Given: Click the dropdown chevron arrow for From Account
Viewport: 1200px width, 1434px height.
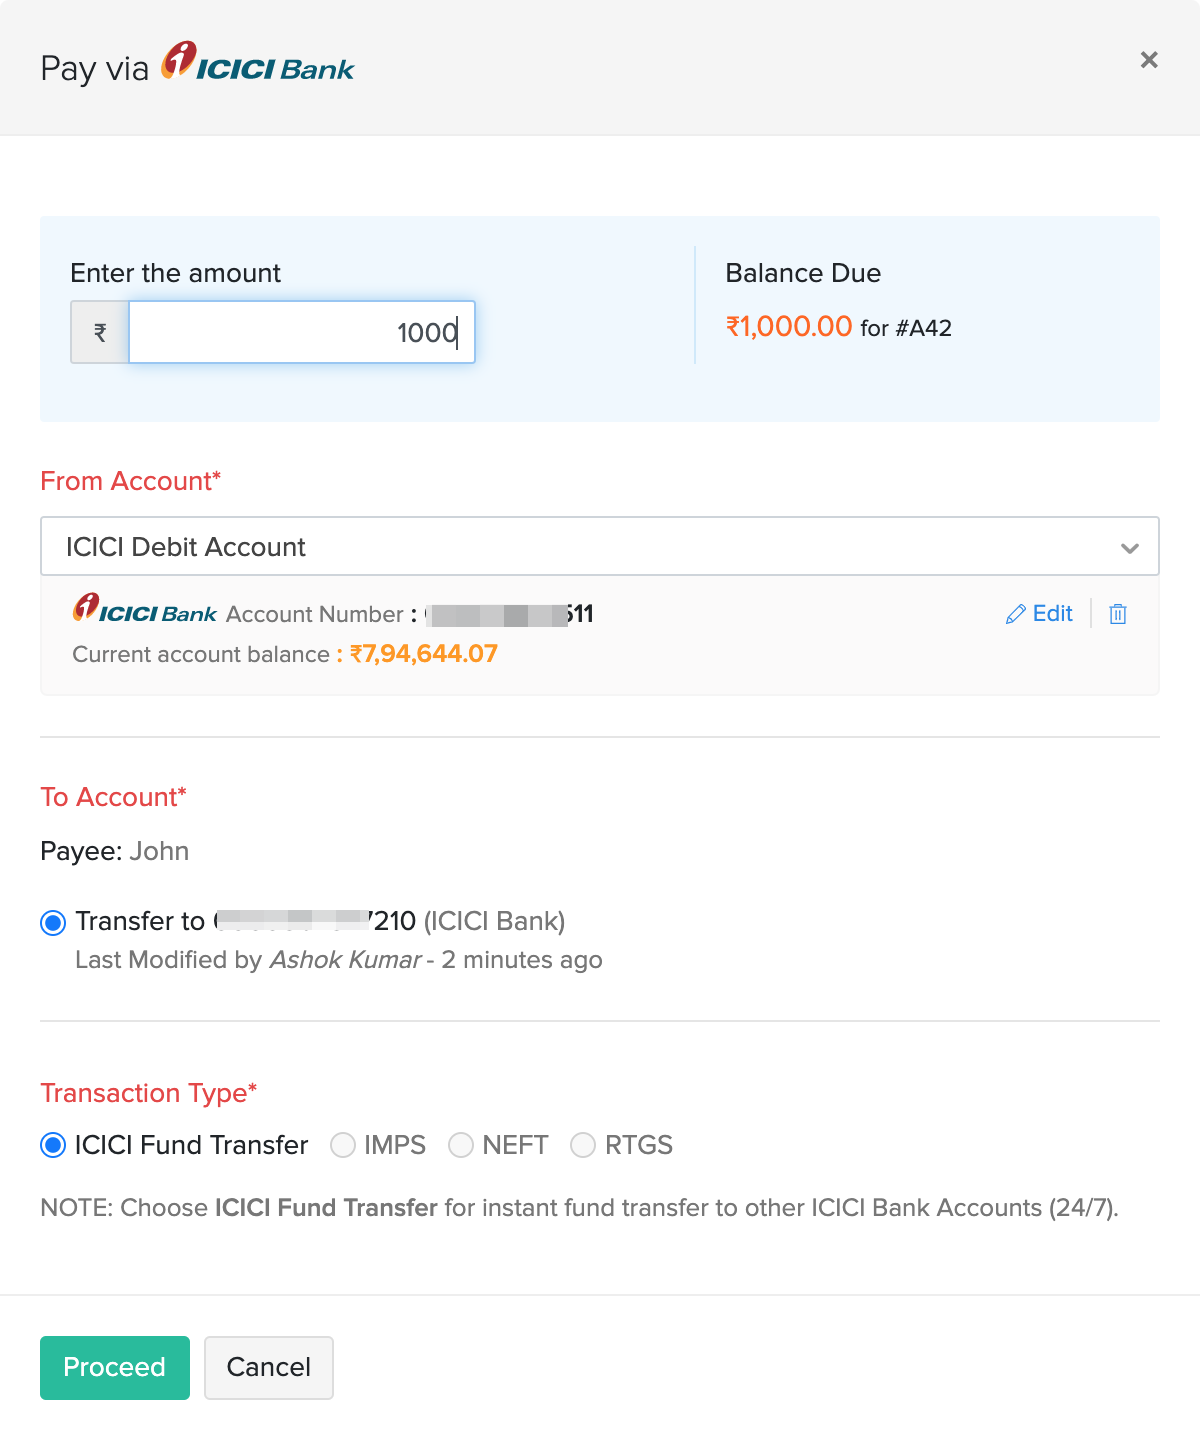Looking at the screenshot, I should pyautogui.click(x=1130, y=548).
